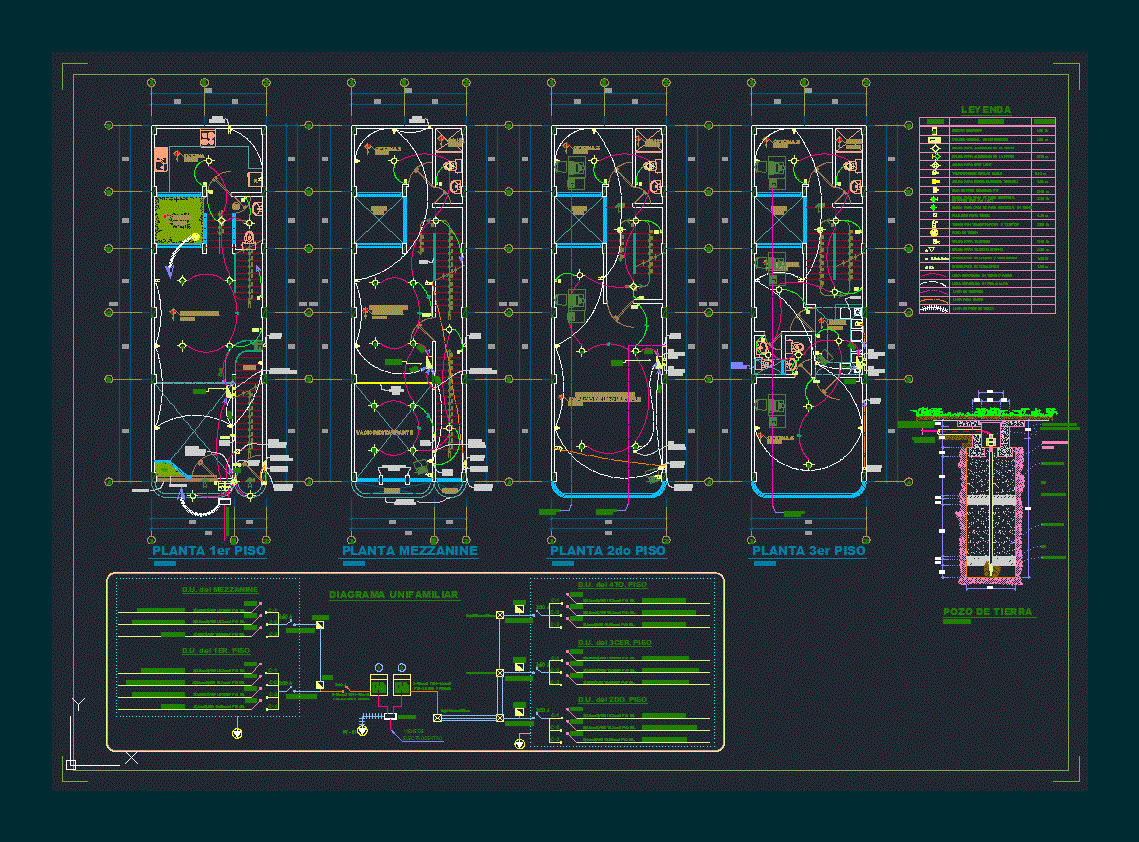The width and height of the screenshot is (1139, 842).
Task: Select the "D.U. del 1ER. PISO" heading
Action: point(216,651)
